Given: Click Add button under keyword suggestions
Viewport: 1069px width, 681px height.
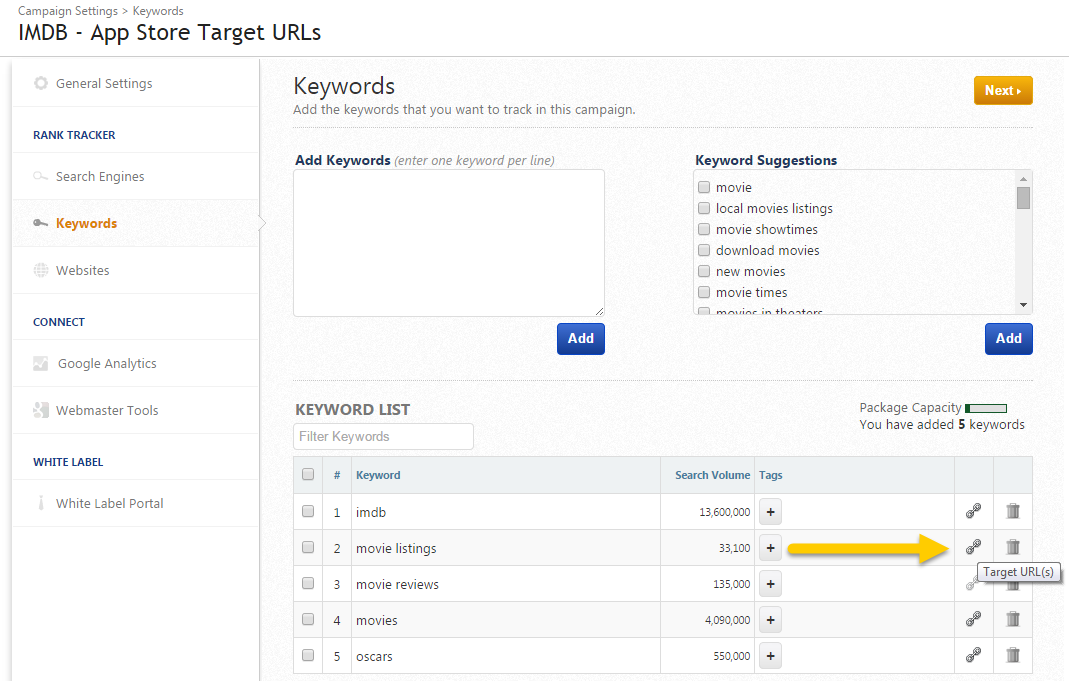Looking at the screenshot, I should (x=1008, y=339).
